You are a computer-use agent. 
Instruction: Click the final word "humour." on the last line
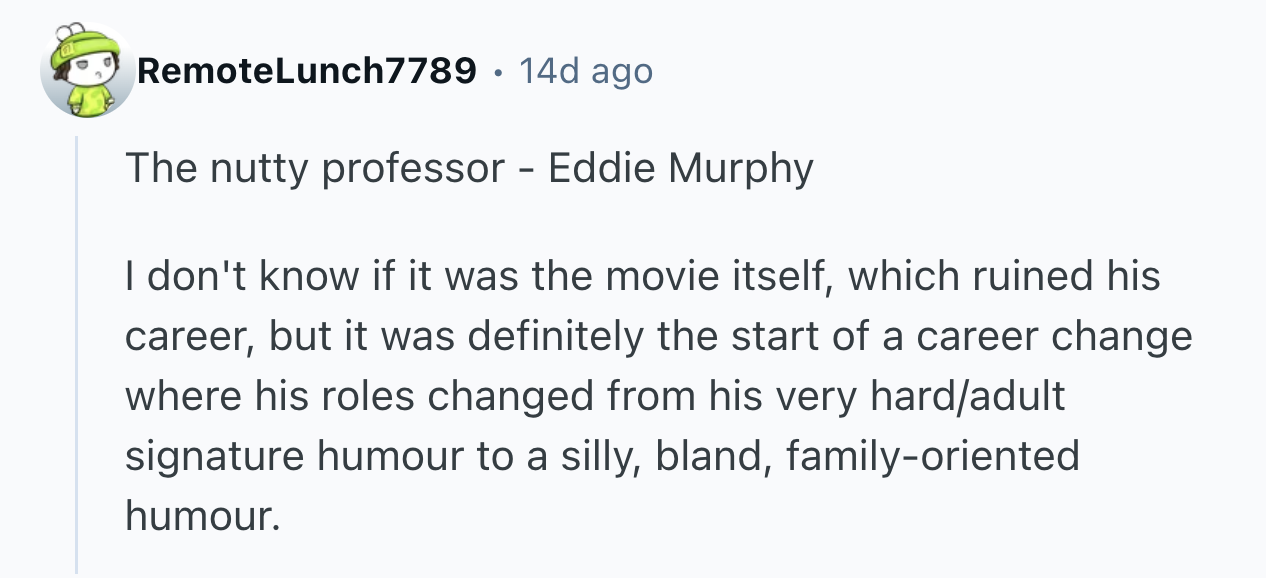click(199, 516)
